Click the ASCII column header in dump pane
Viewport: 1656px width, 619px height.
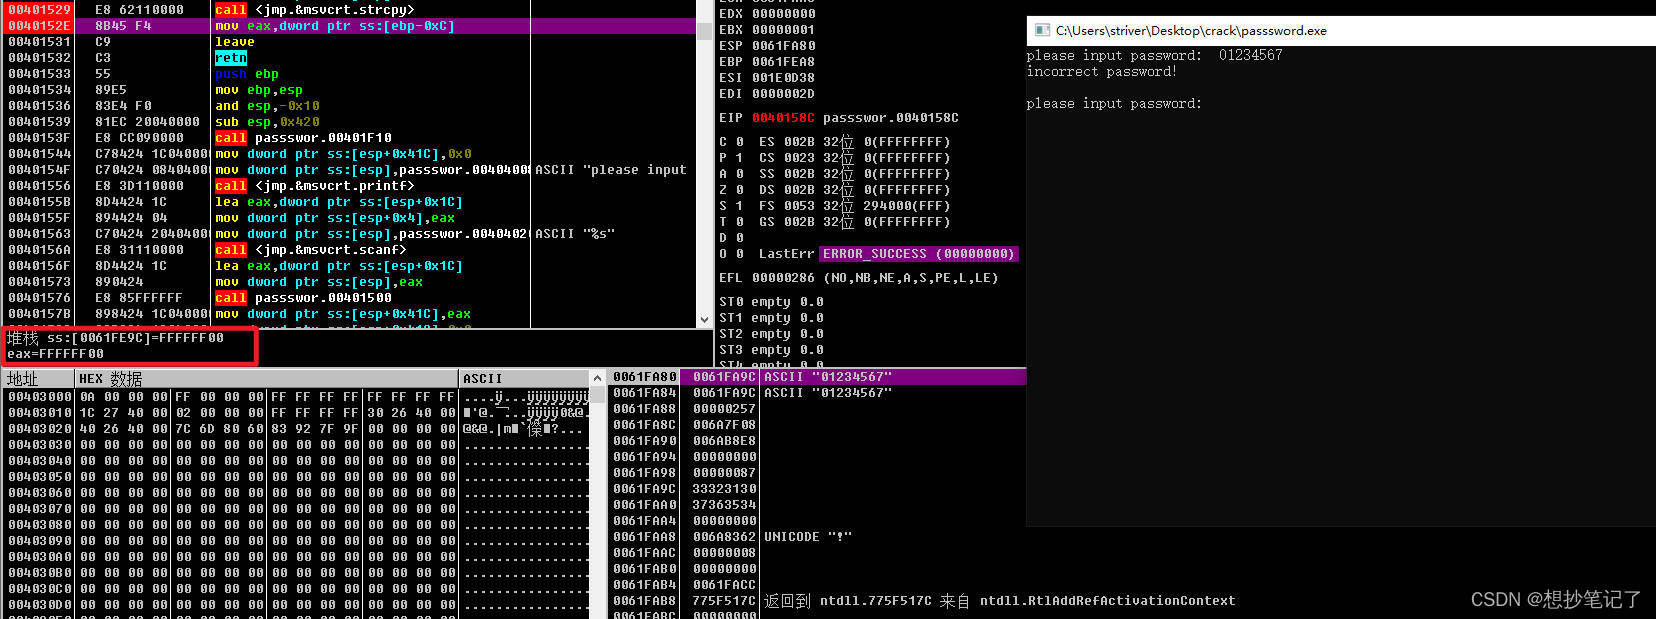(525, 378)
